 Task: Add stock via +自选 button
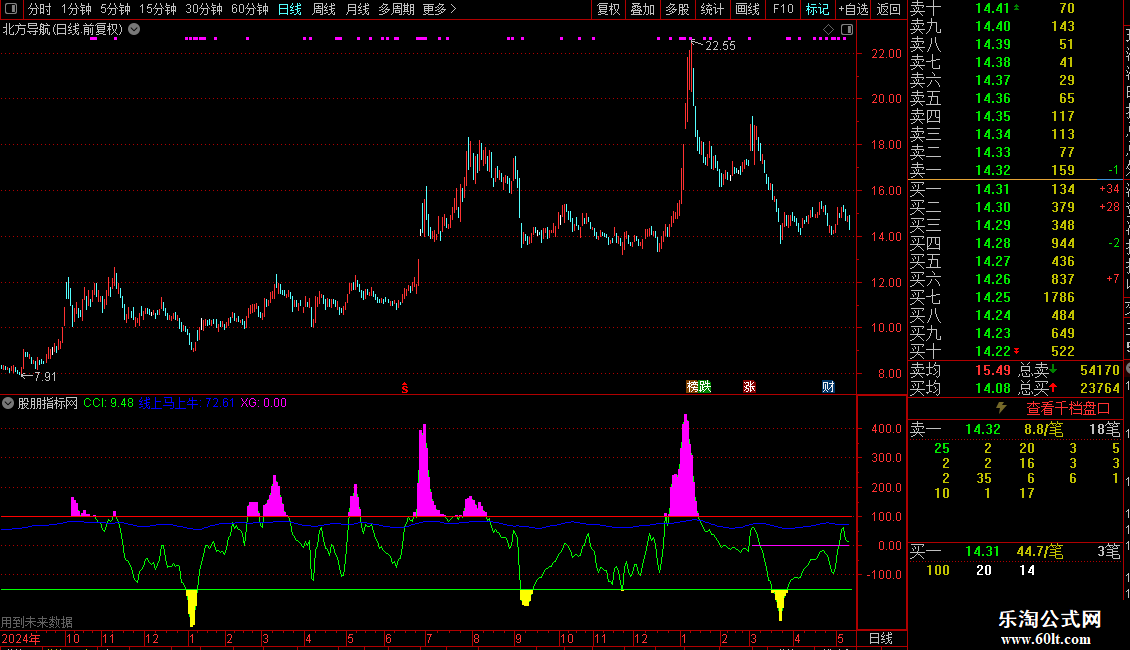[x=853, y=9]
